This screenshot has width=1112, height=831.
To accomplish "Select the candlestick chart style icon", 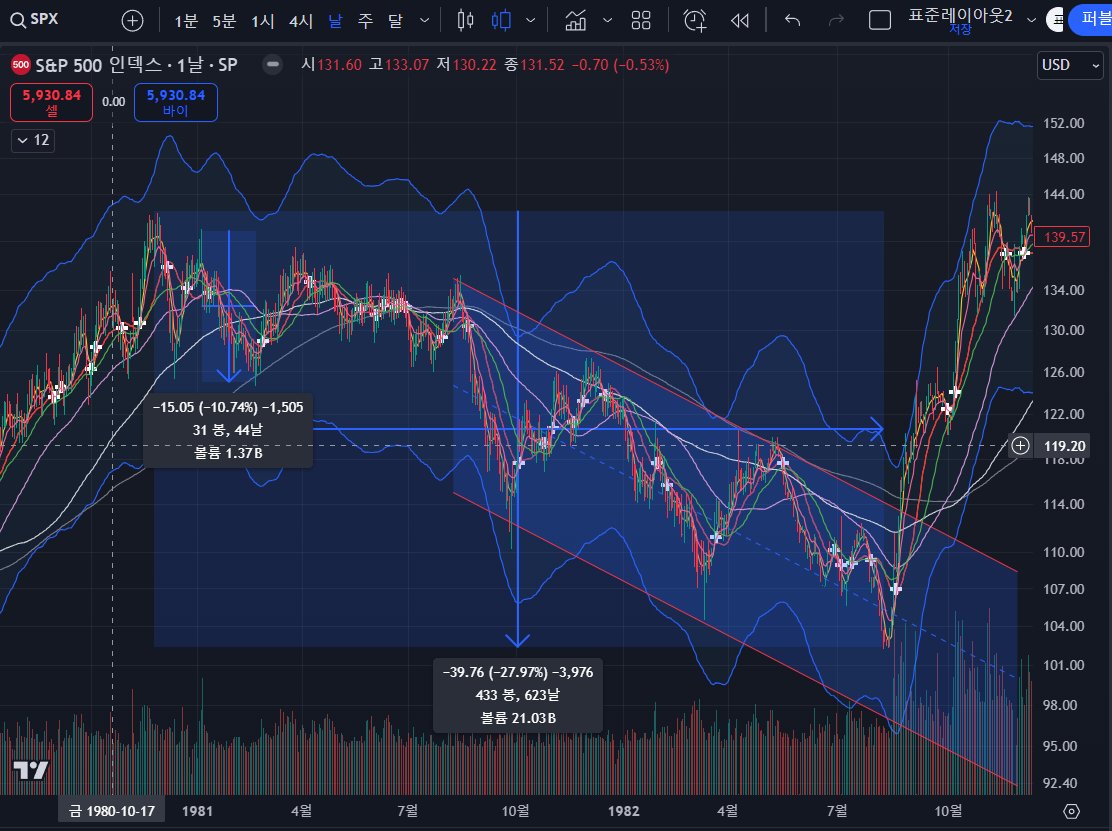I will (501, 21).
